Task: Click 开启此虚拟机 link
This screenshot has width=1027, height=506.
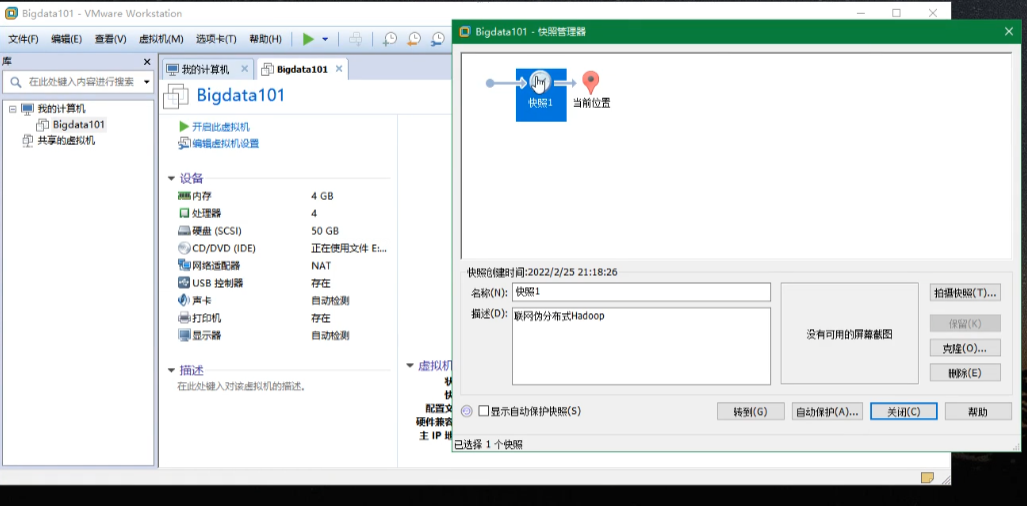Action: (x=221, y=127)
